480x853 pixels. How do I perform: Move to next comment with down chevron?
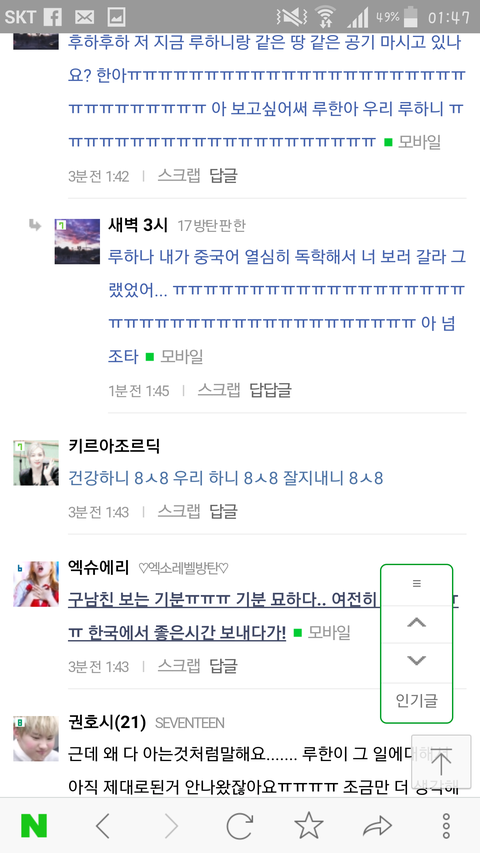point(417,662)
